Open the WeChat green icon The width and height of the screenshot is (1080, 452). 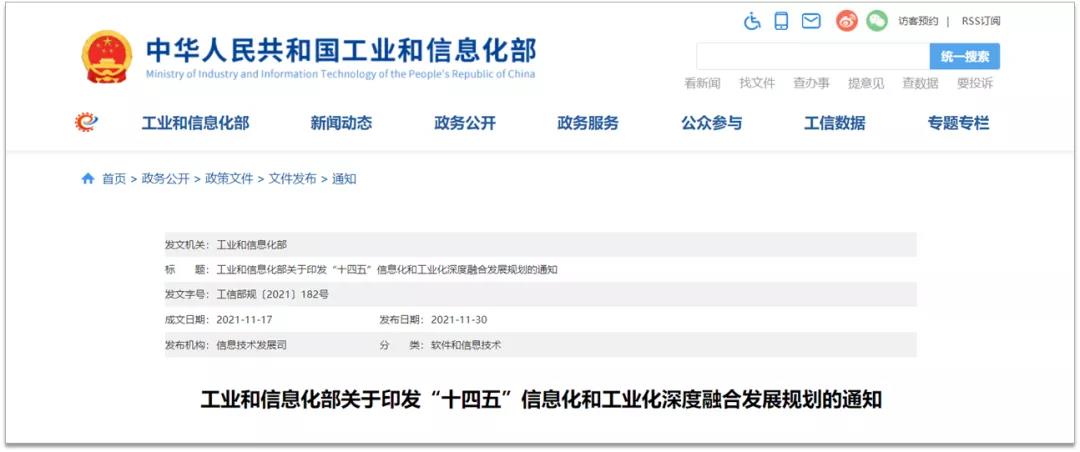(x=877, y=21)
